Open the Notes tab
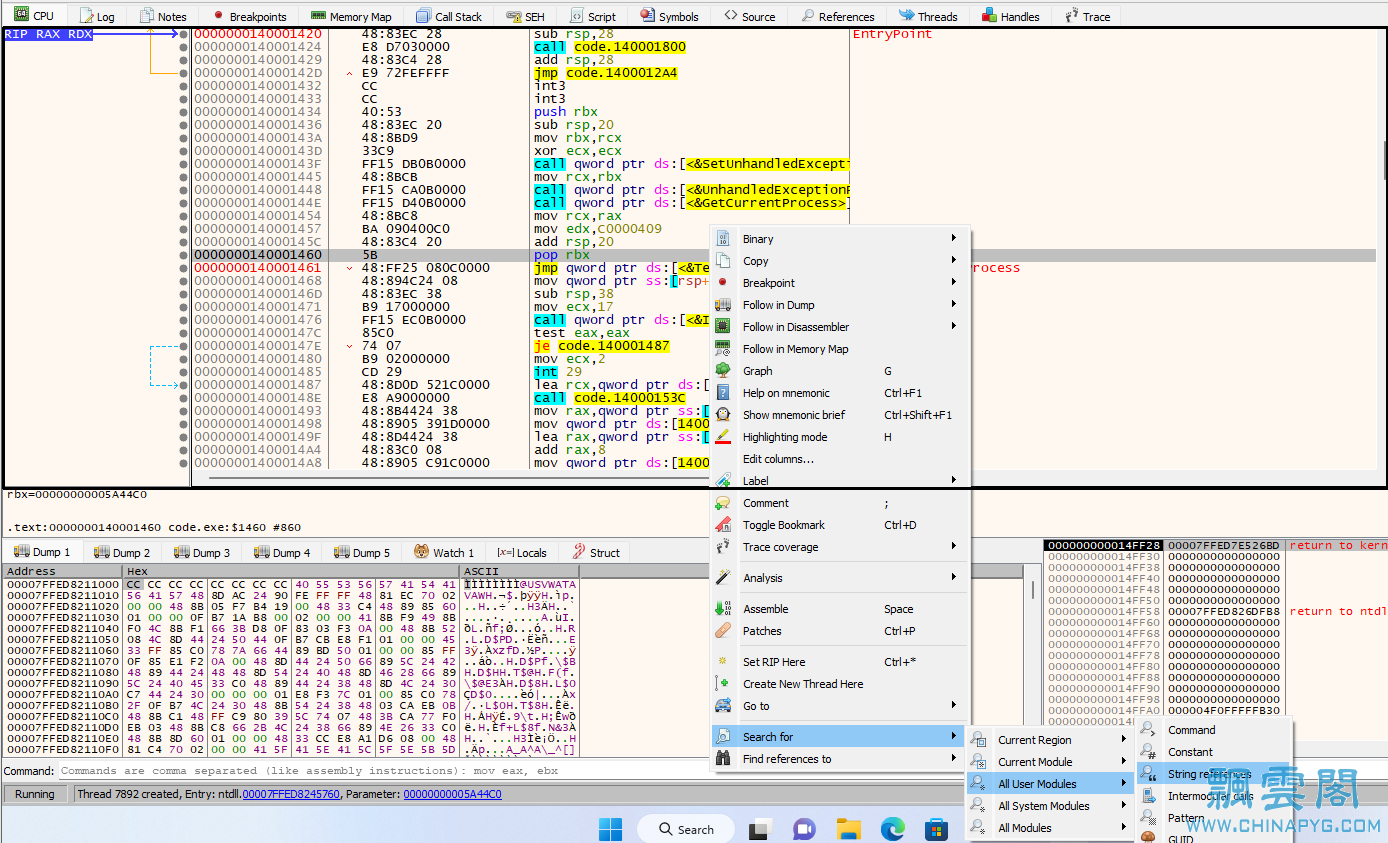The image size is (1388, 843). 163,16
